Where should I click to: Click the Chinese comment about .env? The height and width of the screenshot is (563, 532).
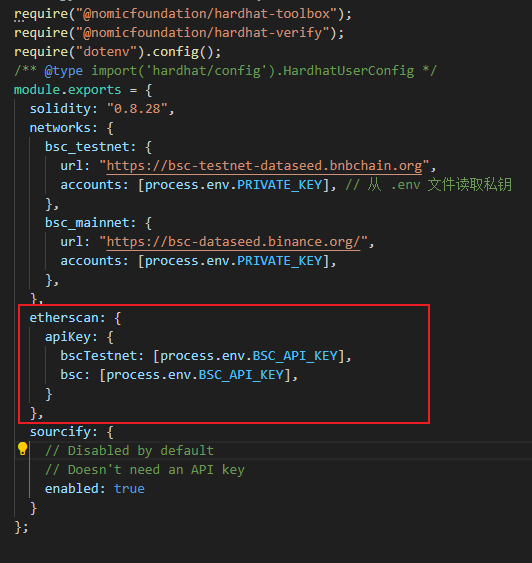click(429, 185)
